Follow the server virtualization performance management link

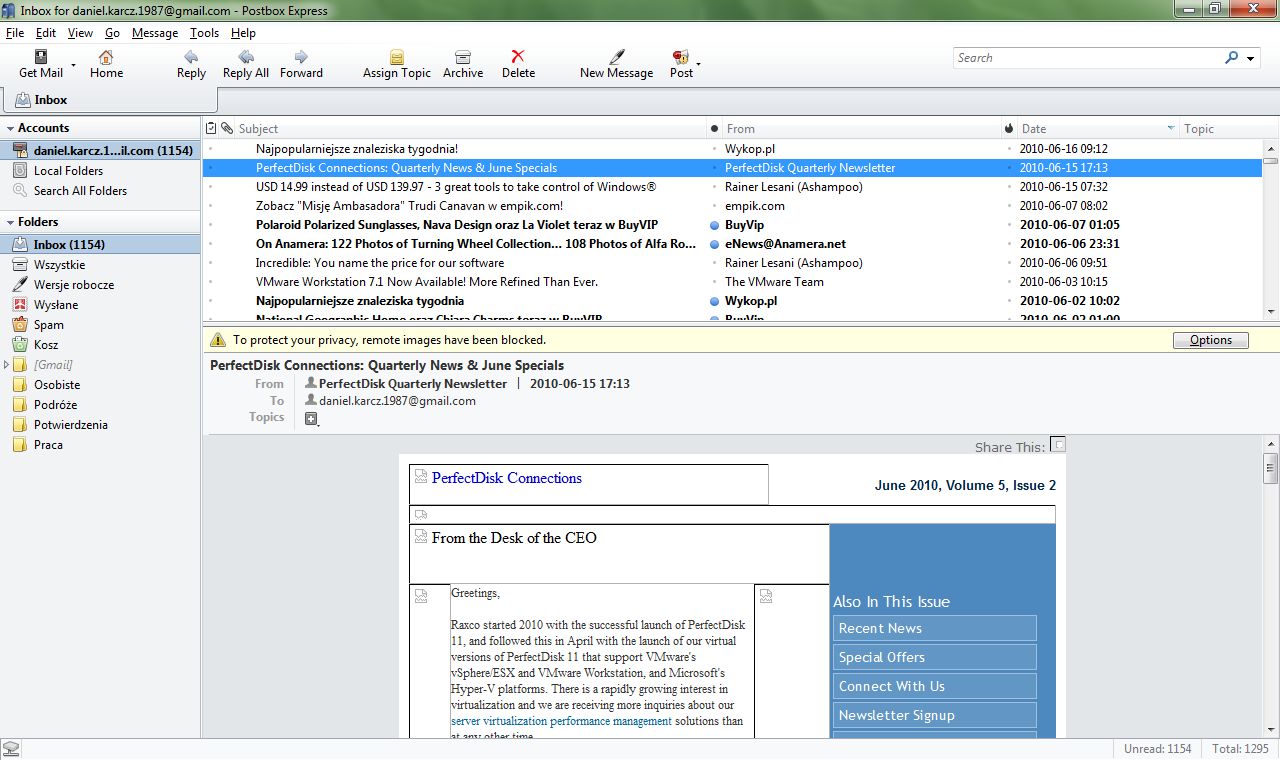(561, 721)
